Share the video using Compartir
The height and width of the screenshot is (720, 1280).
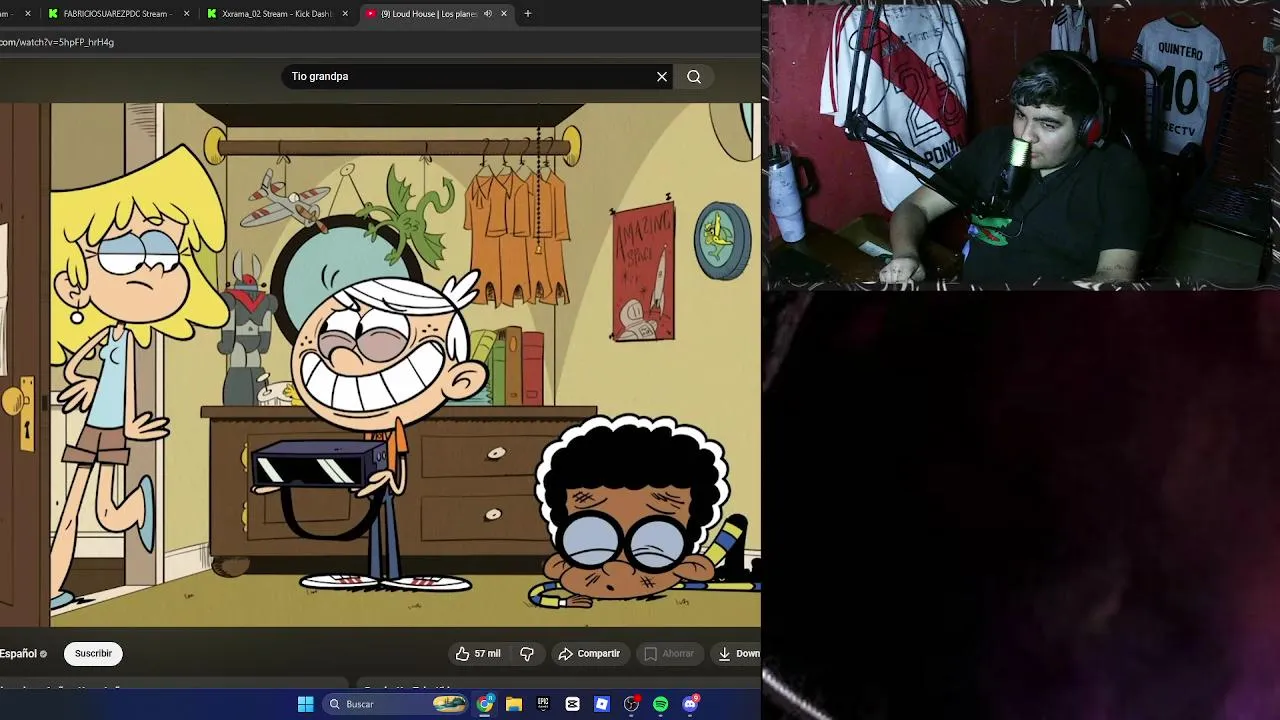pos(590,653)
